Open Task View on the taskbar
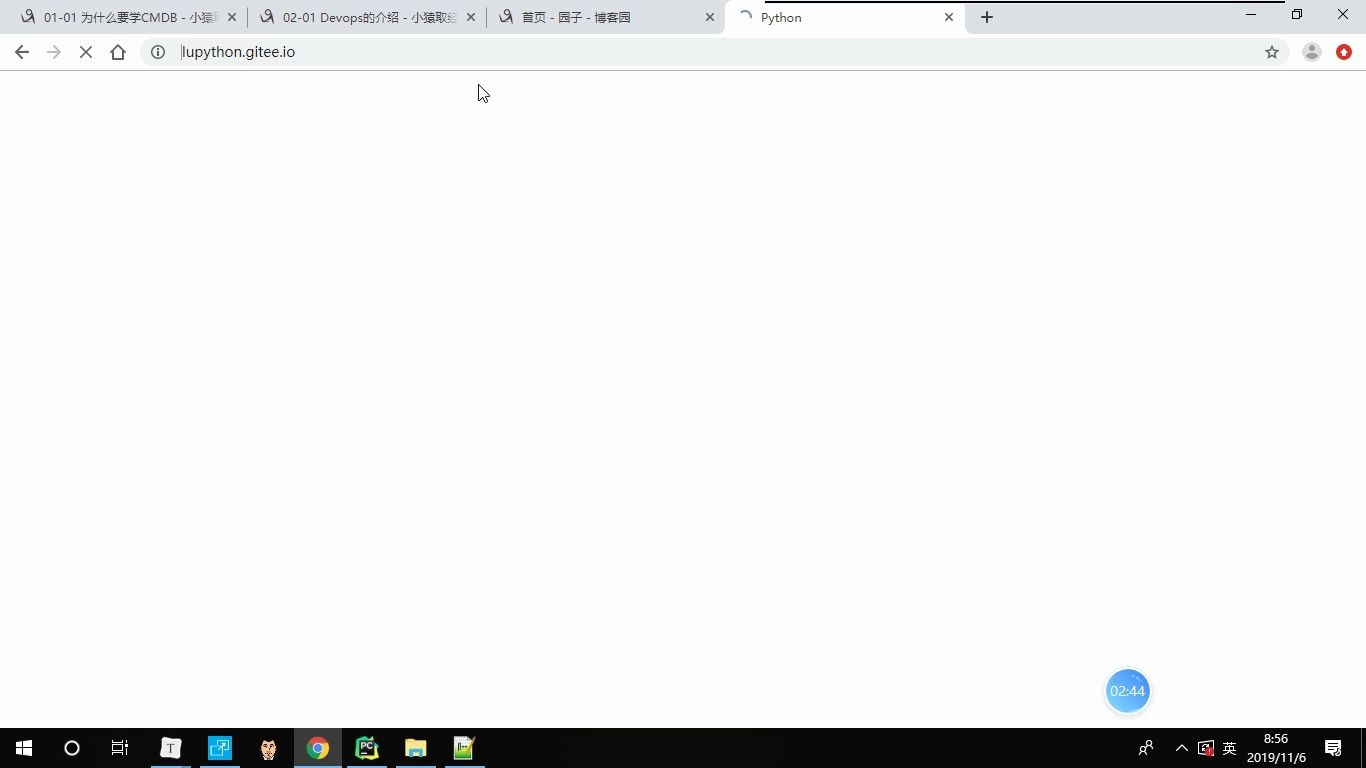 [x=120, y=748]
